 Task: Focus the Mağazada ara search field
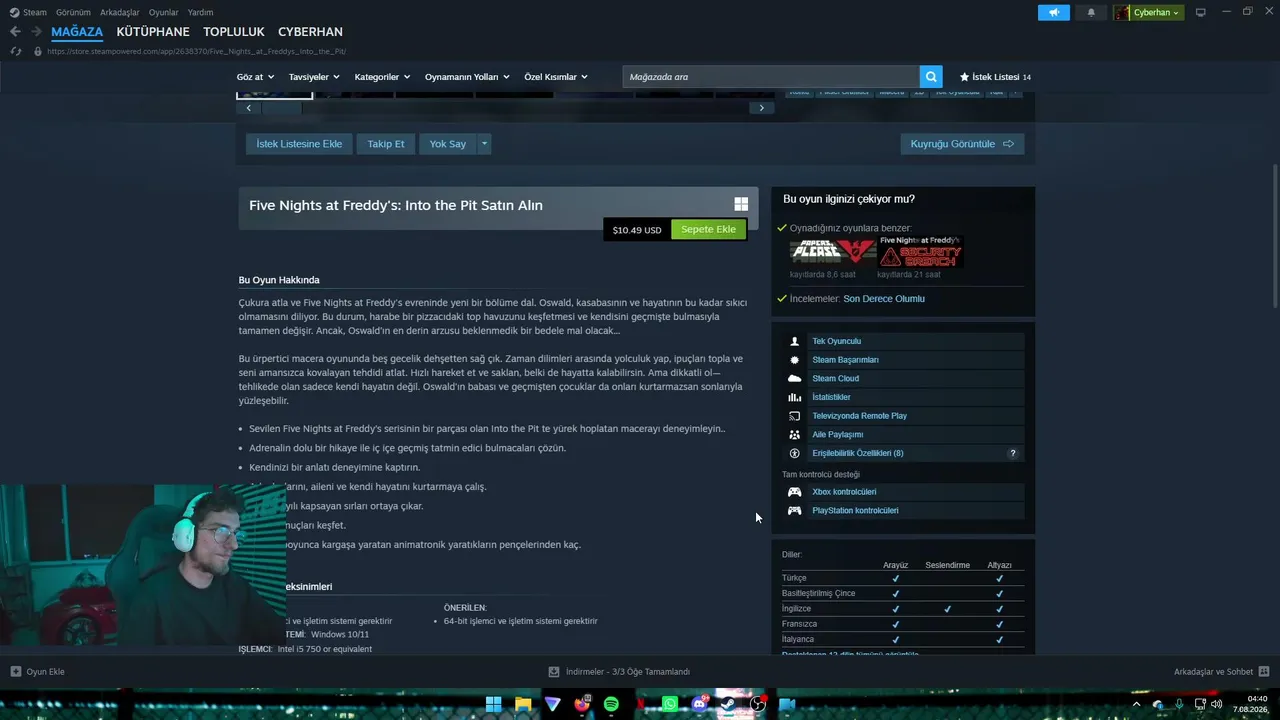pos(771,77)
